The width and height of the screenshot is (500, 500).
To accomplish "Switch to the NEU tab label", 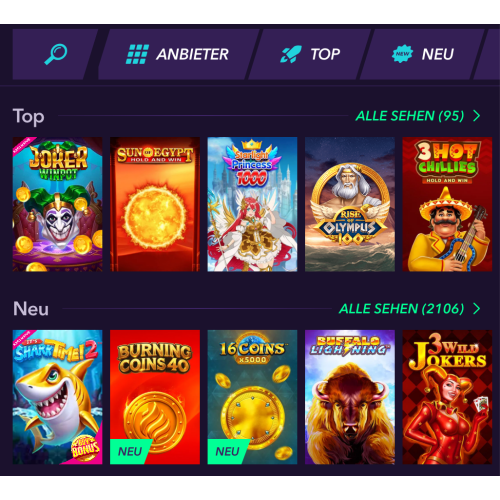I will click(x=438, y=54).
